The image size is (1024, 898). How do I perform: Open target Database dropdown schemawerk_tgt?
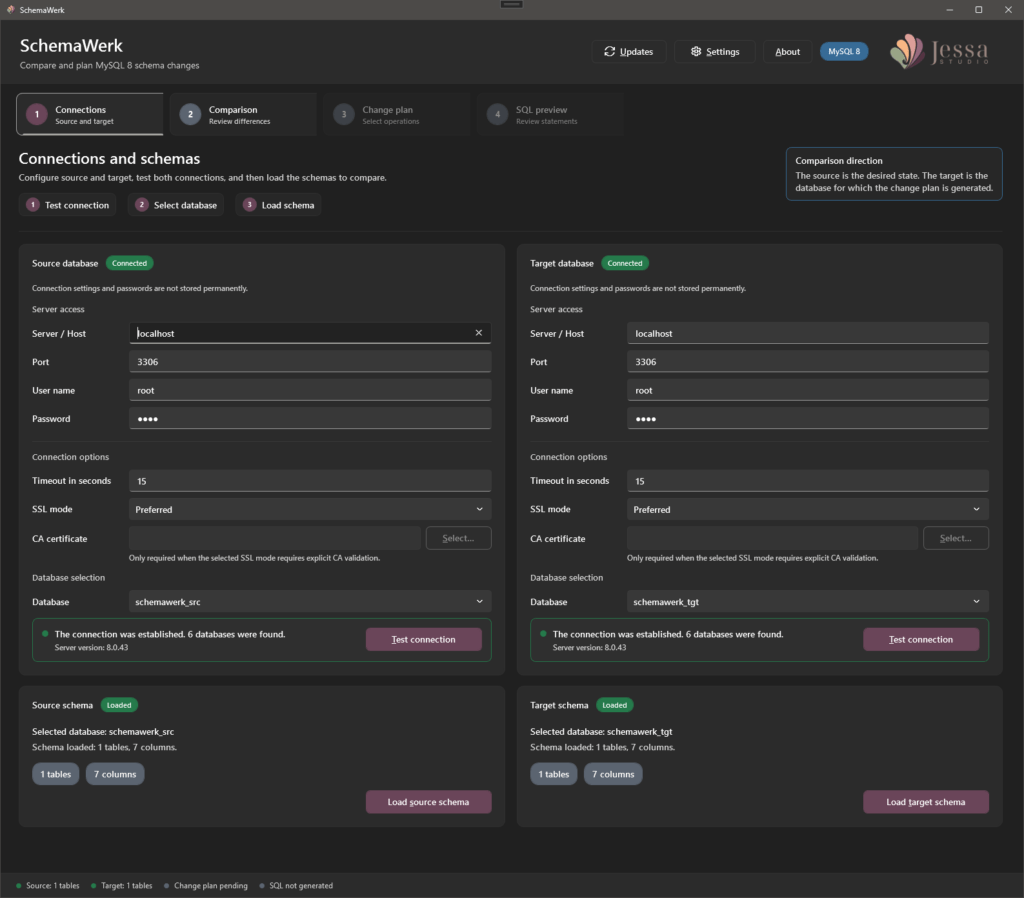click(x=808, y=601)
